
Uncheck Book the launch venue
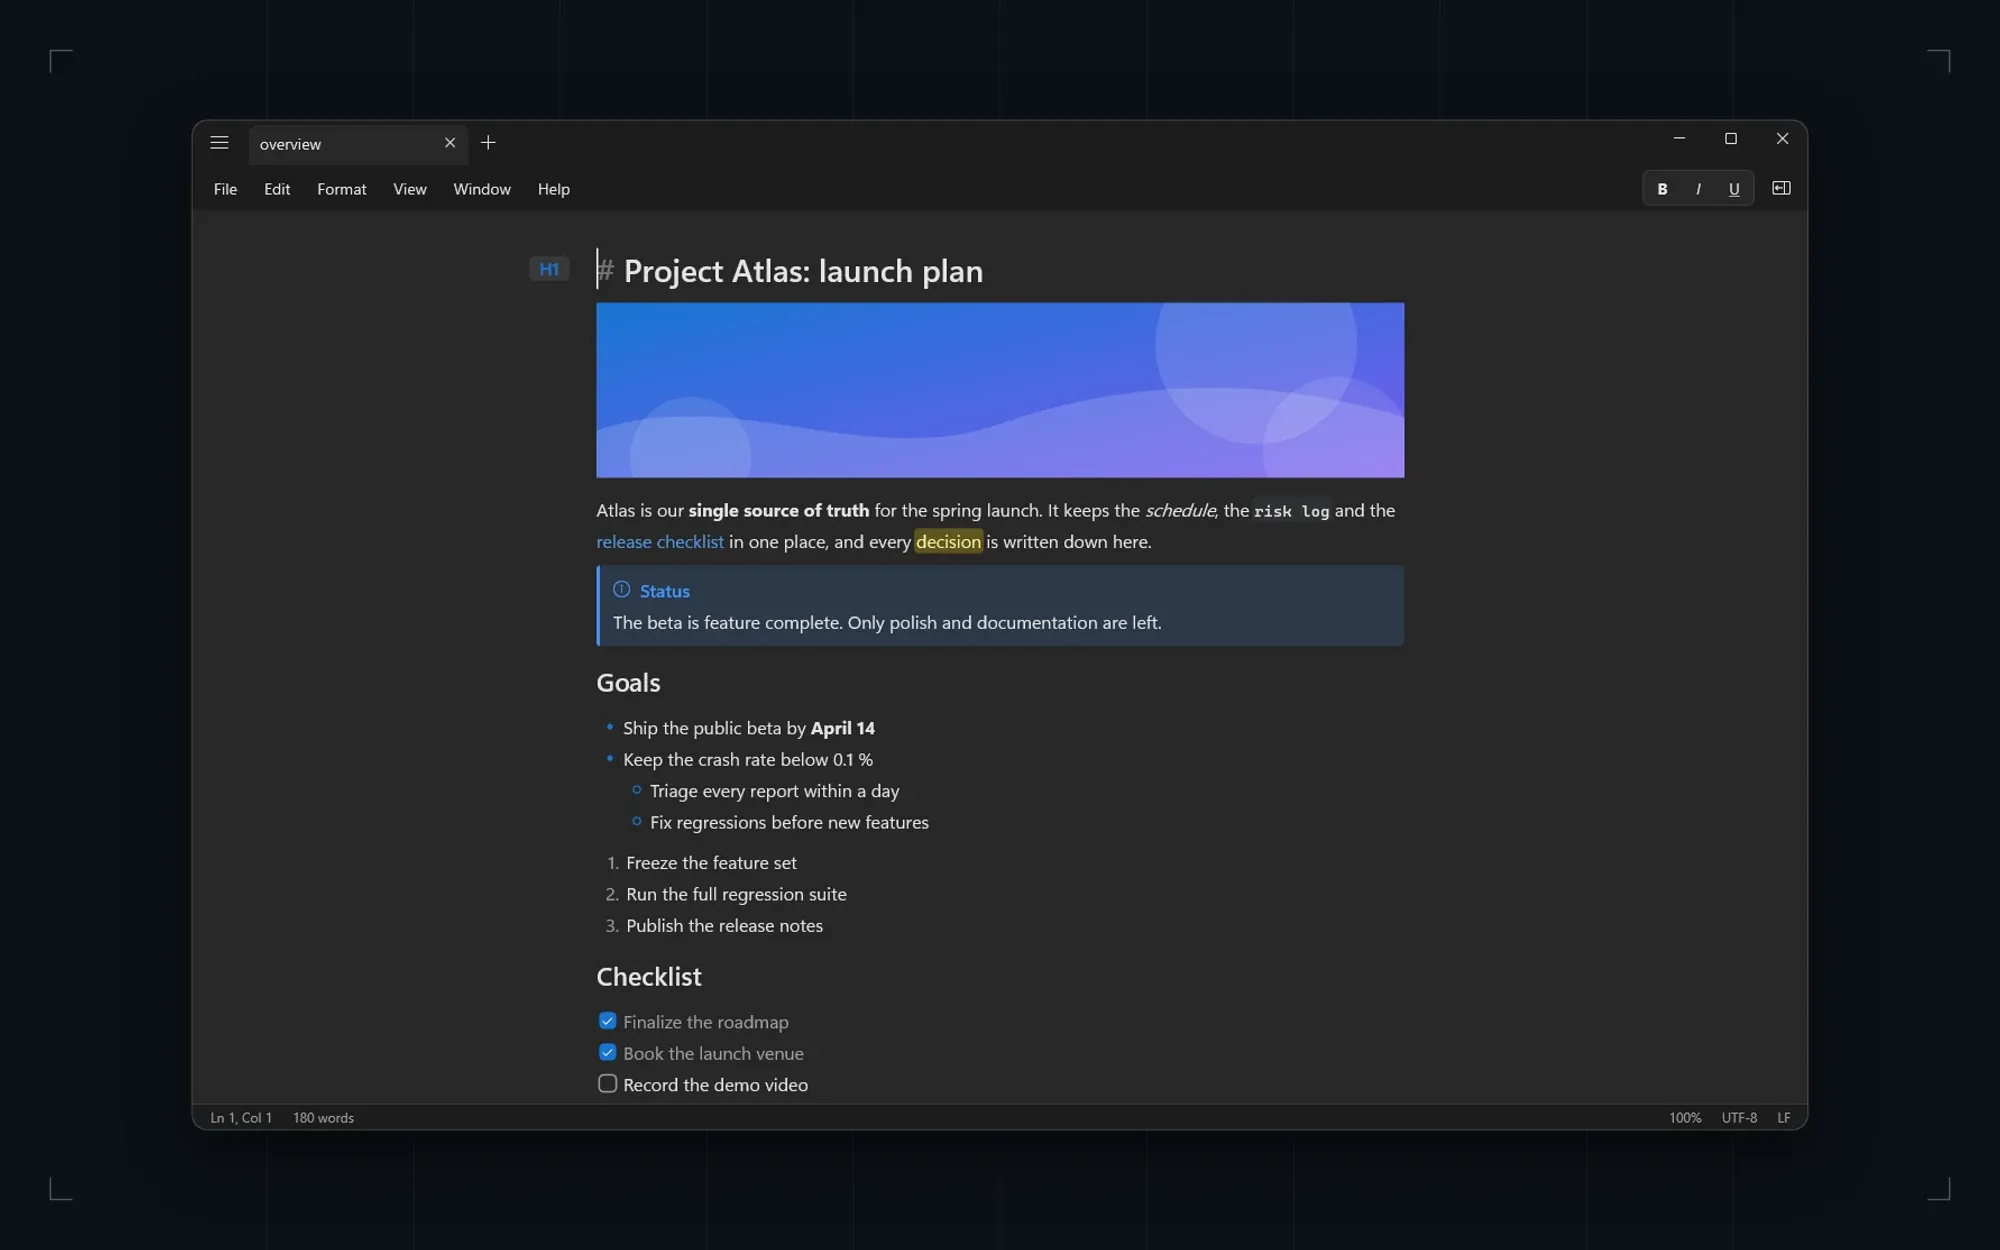[607, 1053]
